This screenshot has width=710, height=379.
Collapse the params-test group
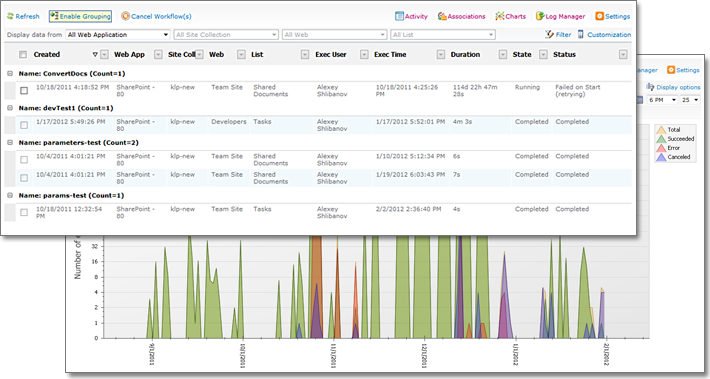click(x=10, y=195)
